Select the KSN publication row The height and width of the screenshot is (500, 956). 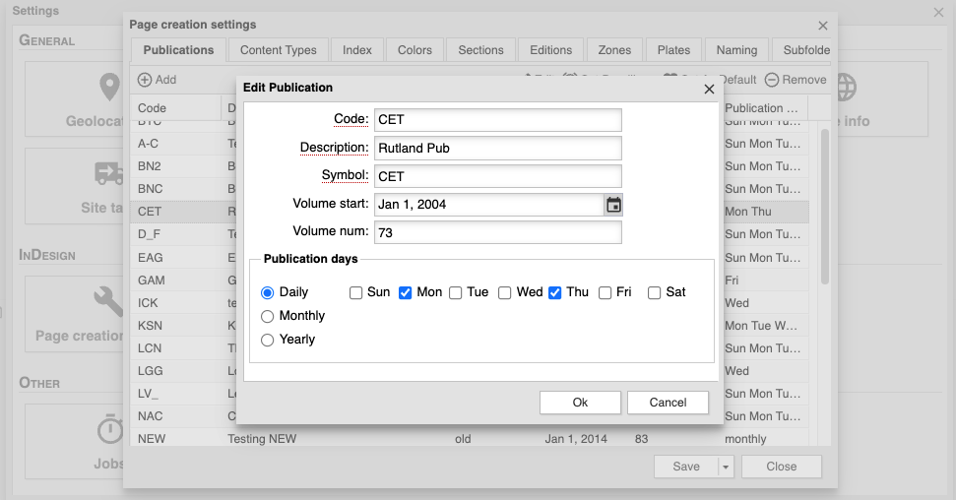(469, 326)
